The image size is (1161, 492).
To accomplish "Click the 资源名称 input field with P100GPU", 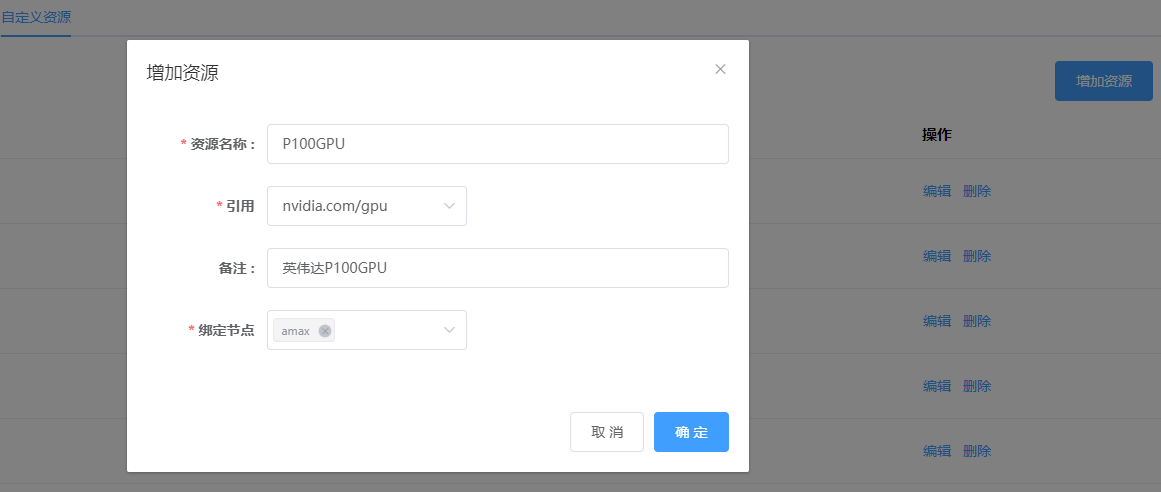I will (498, 144).
